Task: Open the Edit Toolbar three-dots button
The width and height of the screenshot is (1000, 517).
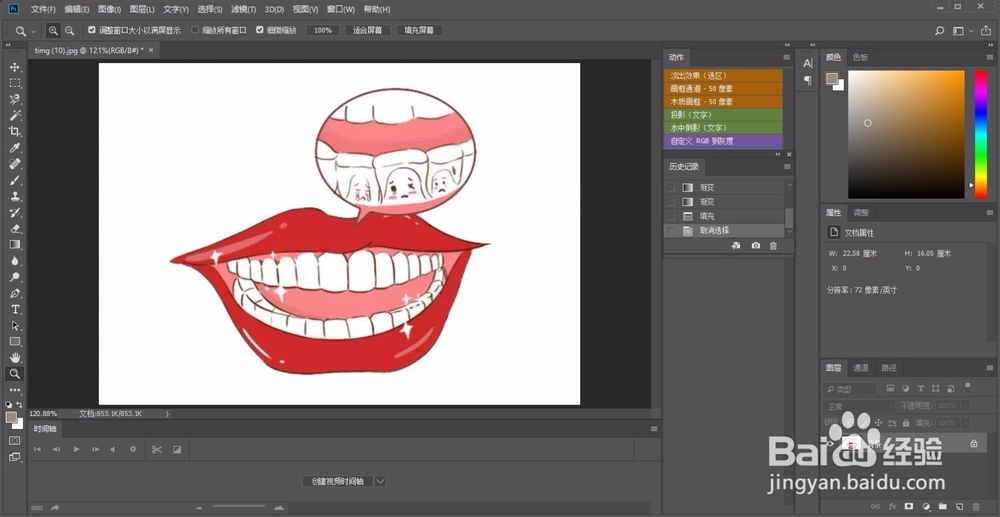Action: click(15, 390)
